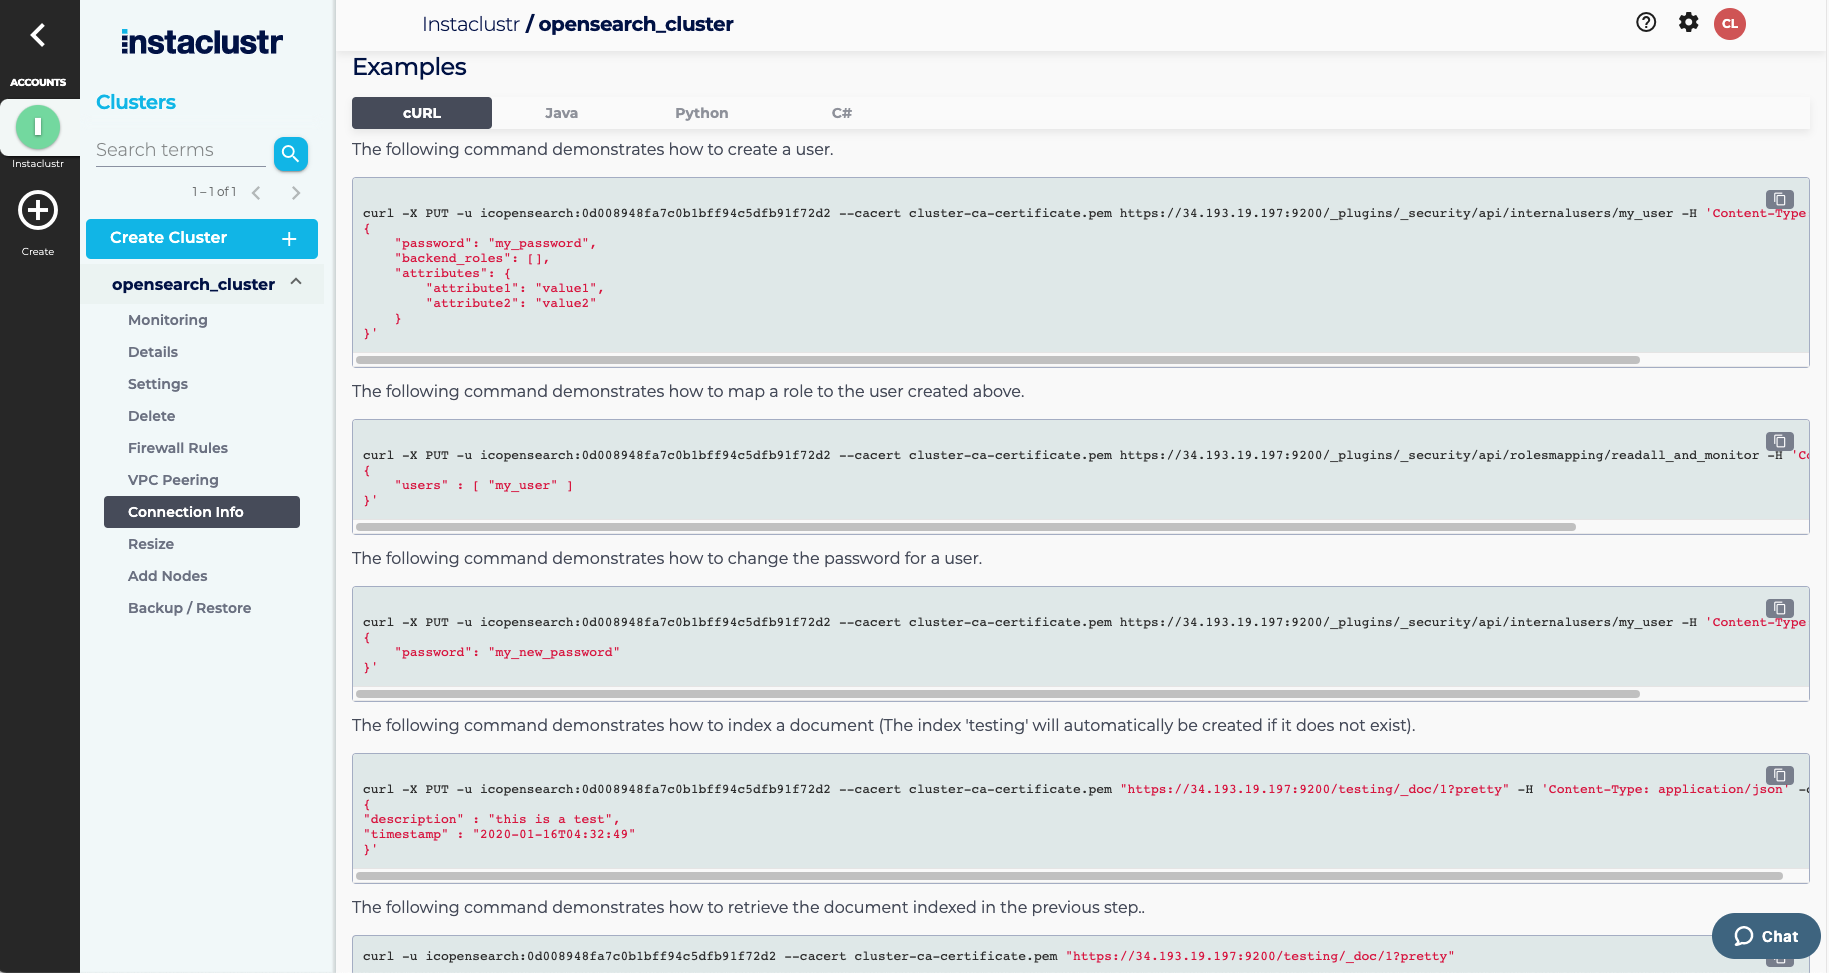Copy the index document curl command
This screenshot has height=973, width=1829.
pos(1780,775)
